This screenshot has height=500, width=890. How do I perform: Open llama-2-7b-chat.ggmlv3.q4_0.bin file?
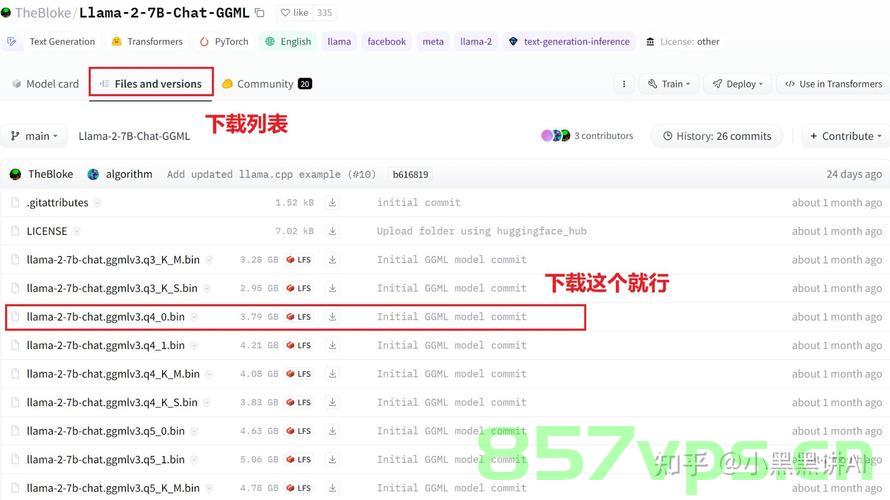coord(106,317)
